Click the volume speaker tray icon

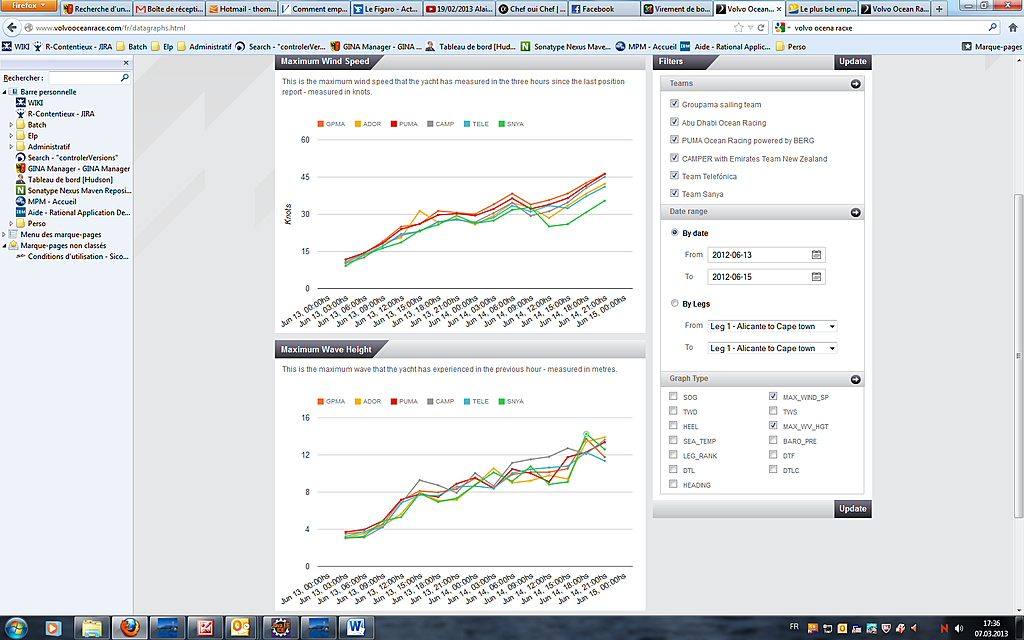pyautogui.click(x=959, y=628)
